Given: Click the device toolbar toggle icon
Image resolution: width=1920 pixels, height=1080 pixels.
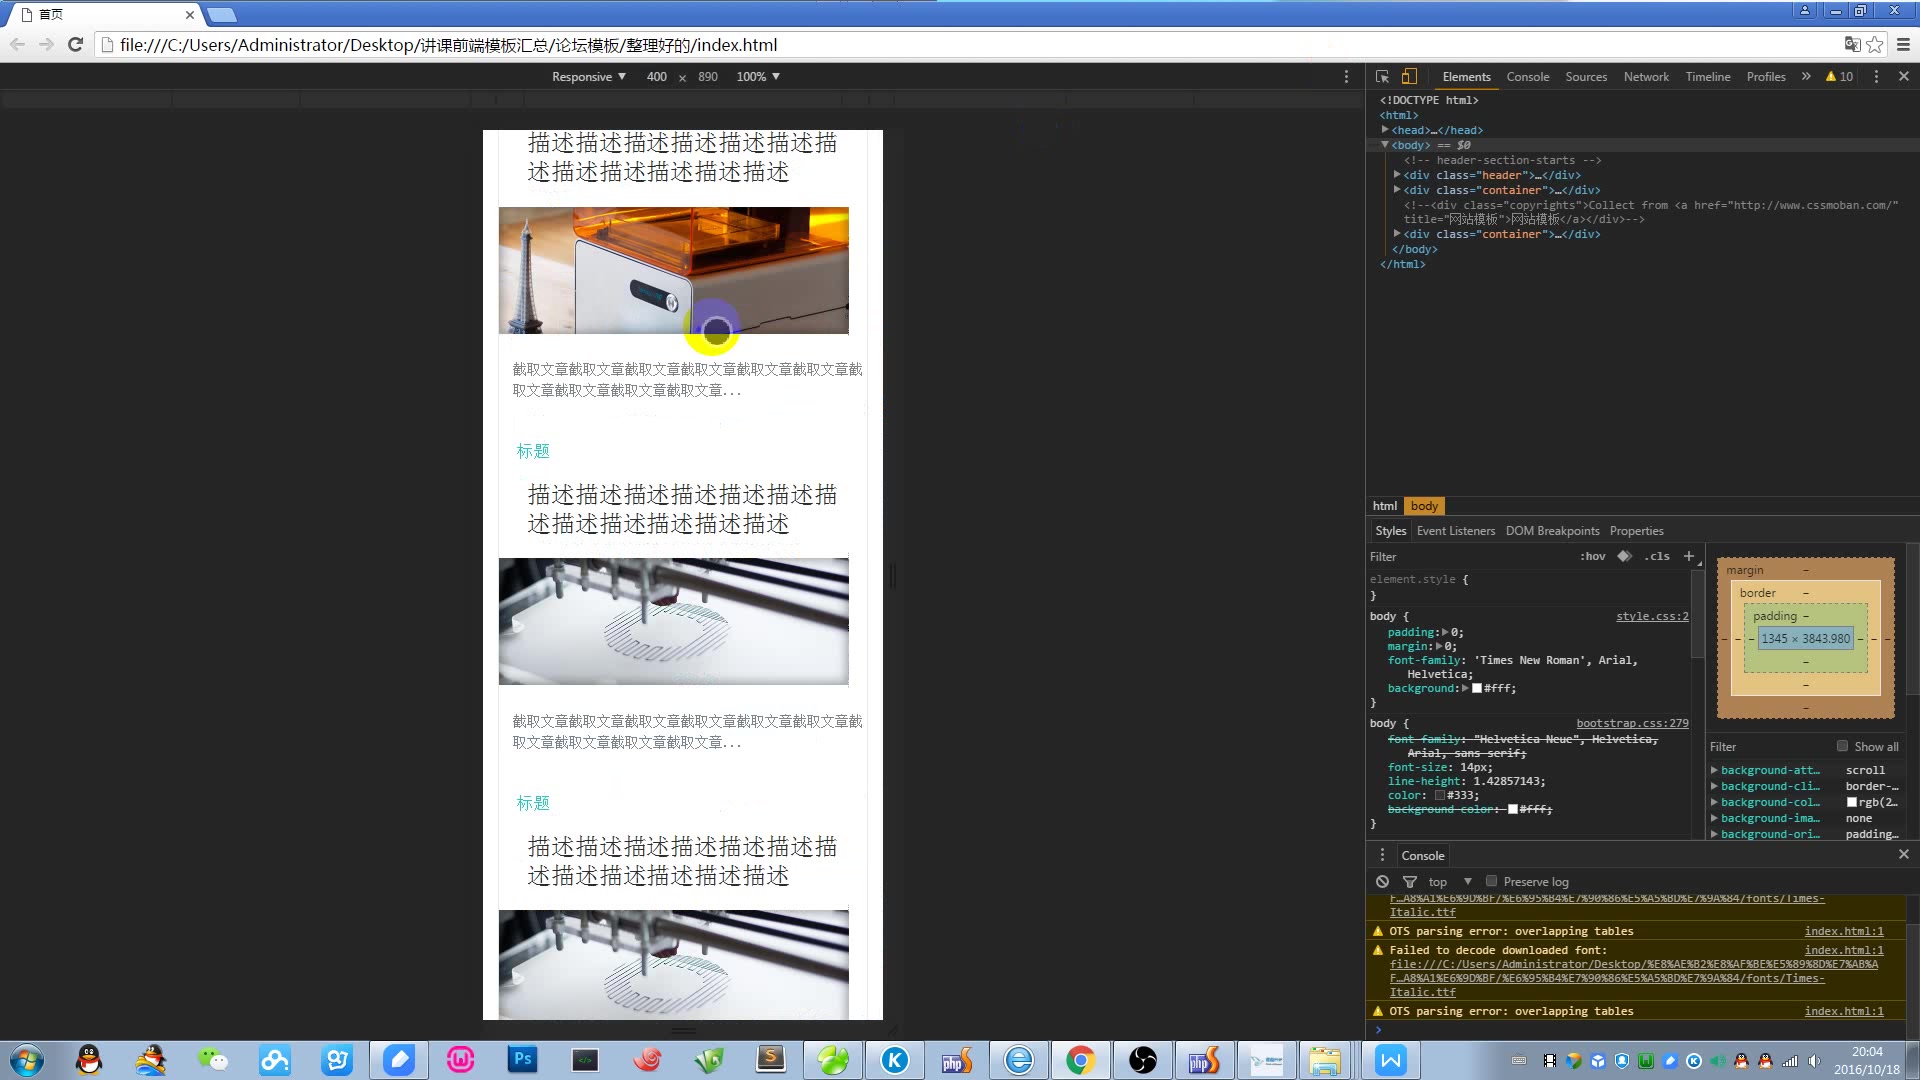Looking at the screenshot, I should 1408,75.
